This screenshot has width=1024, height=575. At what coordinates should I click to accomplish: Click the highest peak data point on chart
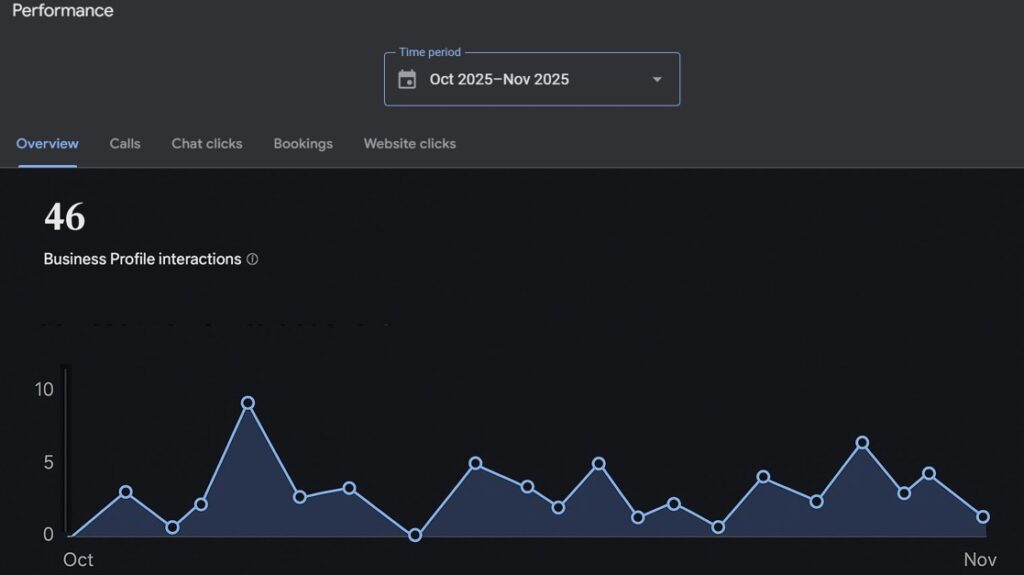click(x=248, y=403)
